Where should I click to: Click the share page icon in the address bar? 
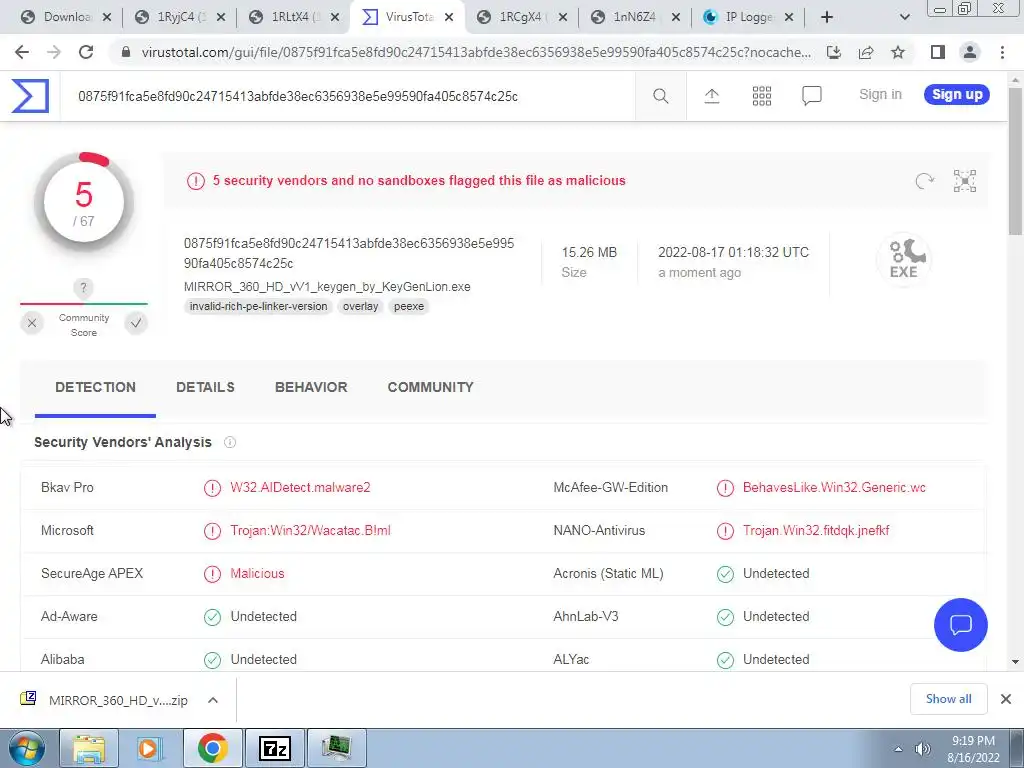(x=866, y=52)
